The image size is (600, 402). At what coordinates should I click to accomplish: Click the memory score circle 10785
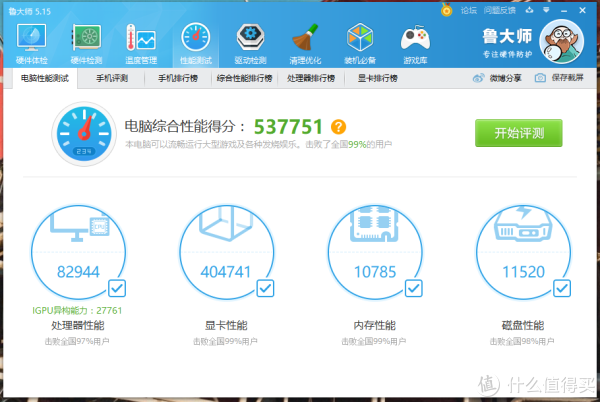375,252
